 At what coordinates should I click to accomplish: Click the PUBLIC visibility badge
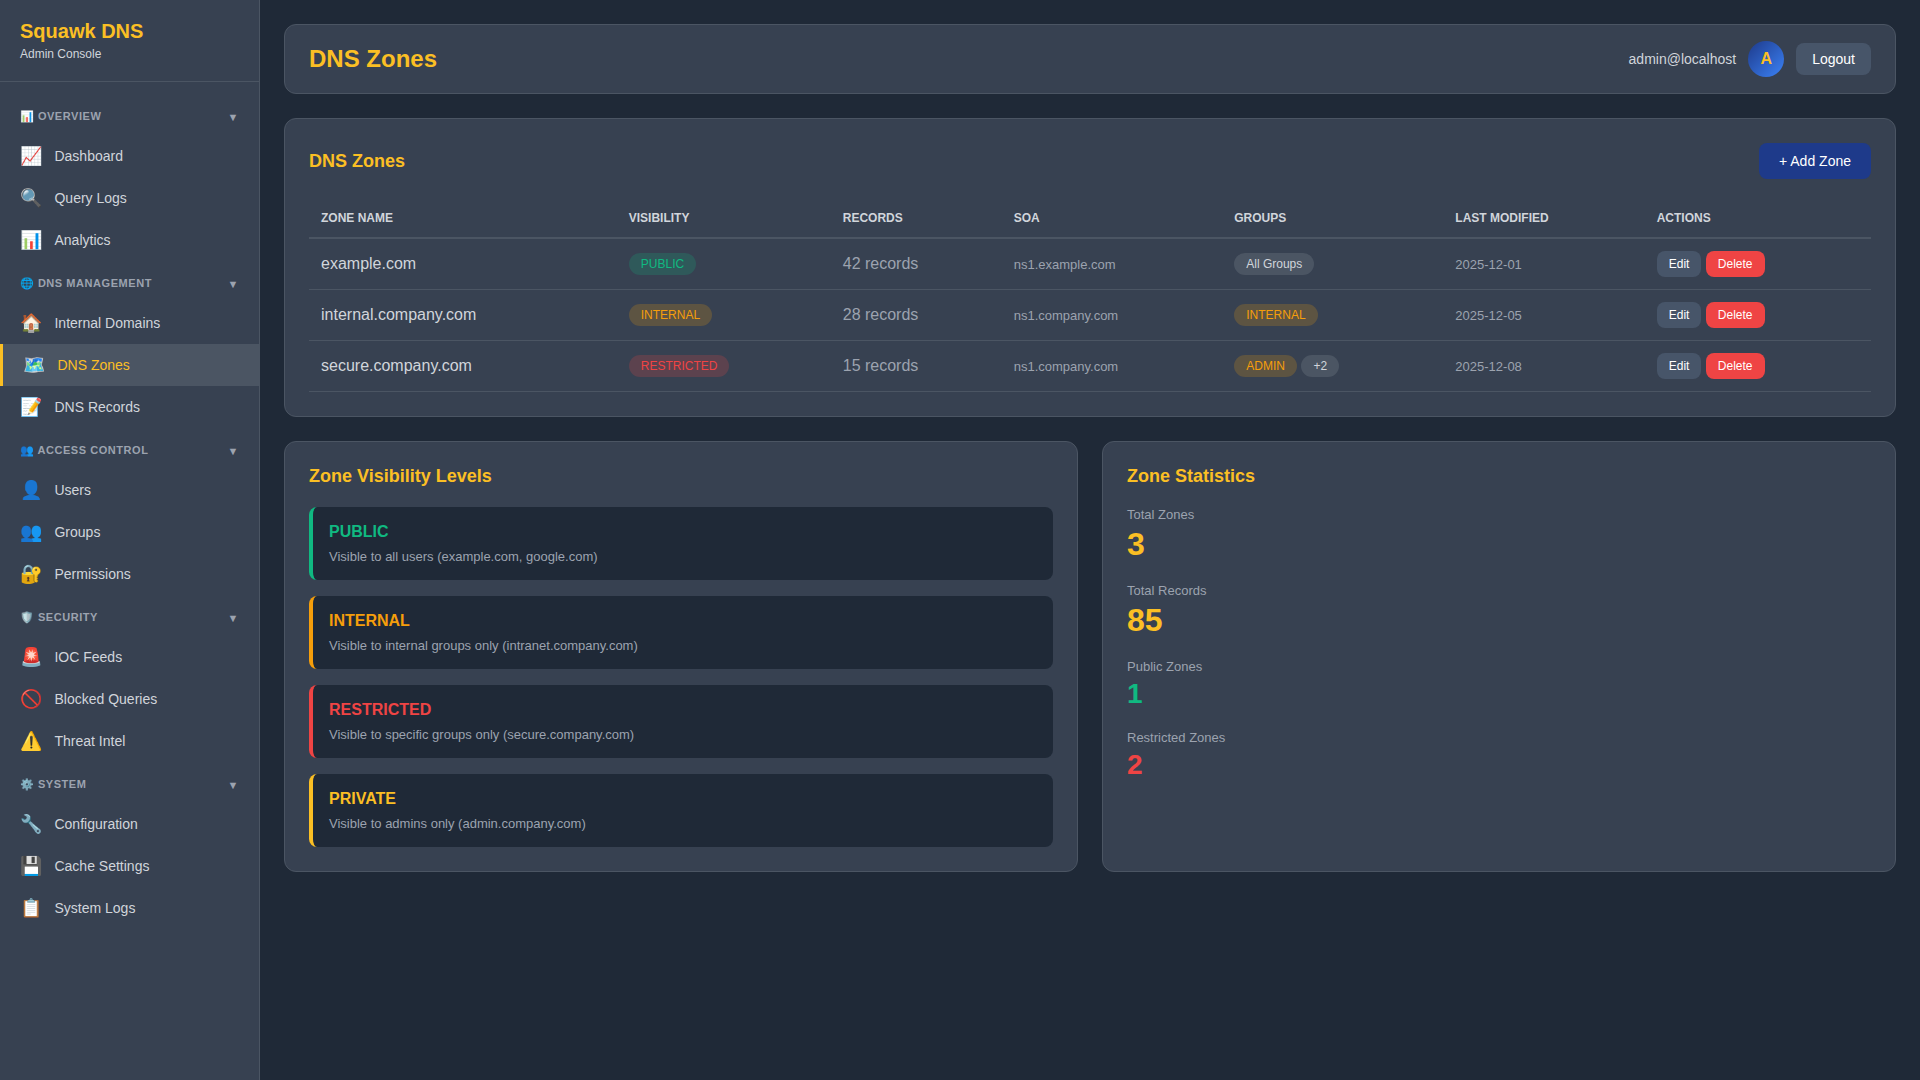coord(662,264)
